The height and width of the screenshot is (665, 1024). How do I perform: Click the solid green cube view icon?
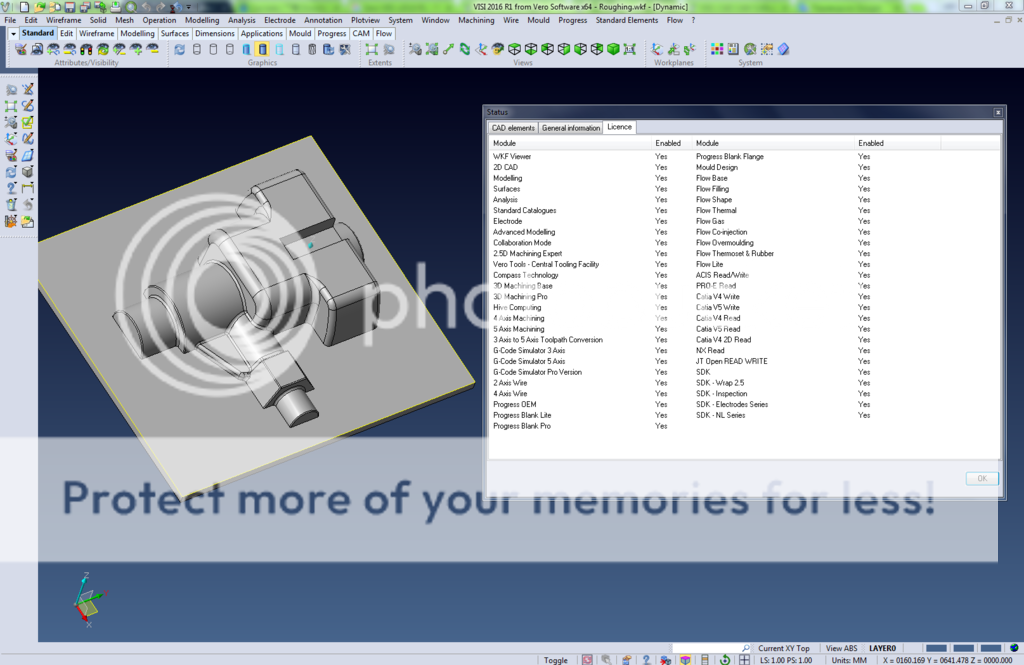coord(613,49)
